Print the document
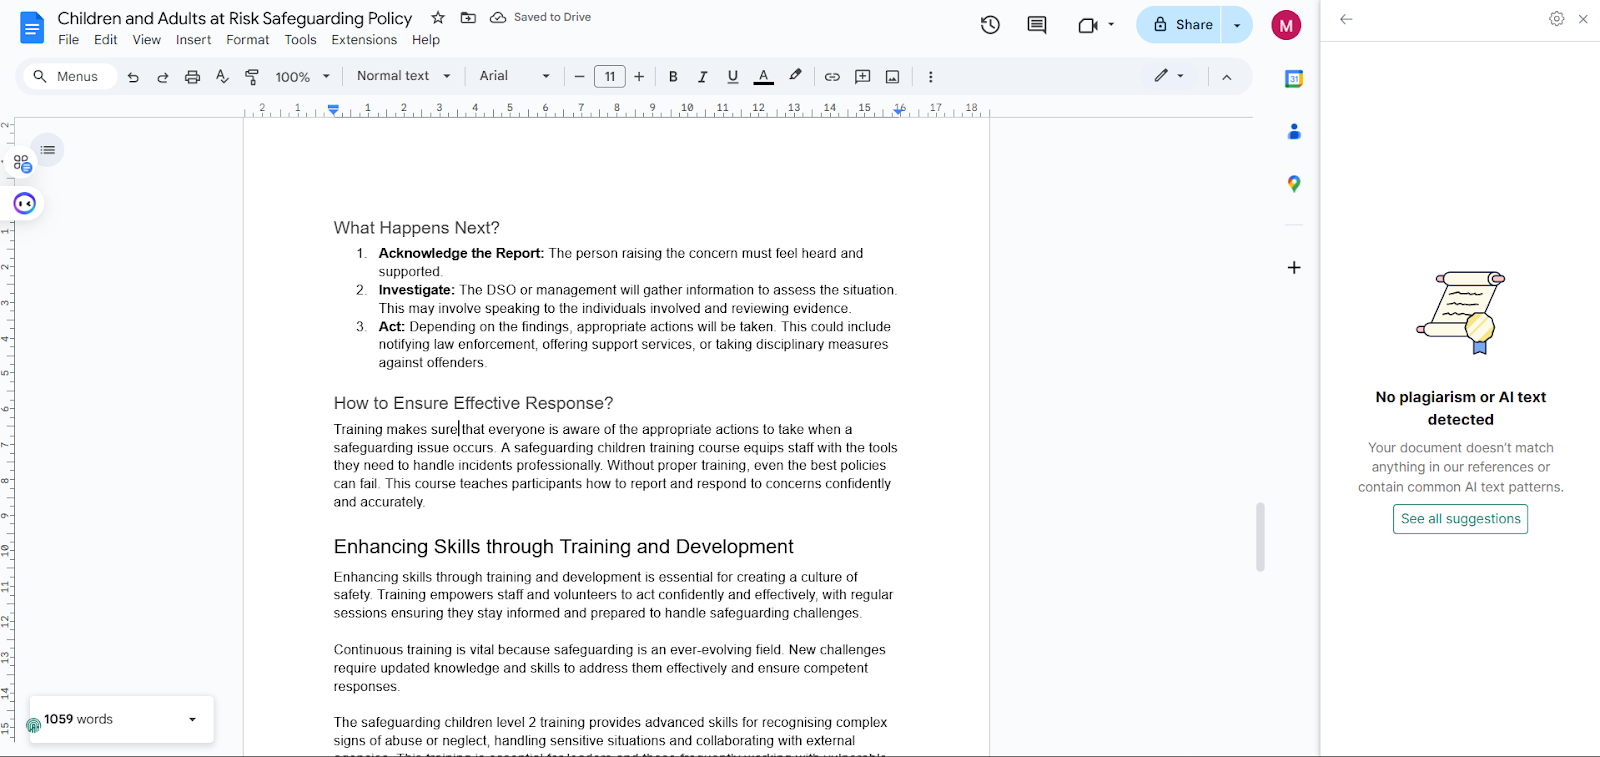The image size is (1600, 757). pos(193,77)
